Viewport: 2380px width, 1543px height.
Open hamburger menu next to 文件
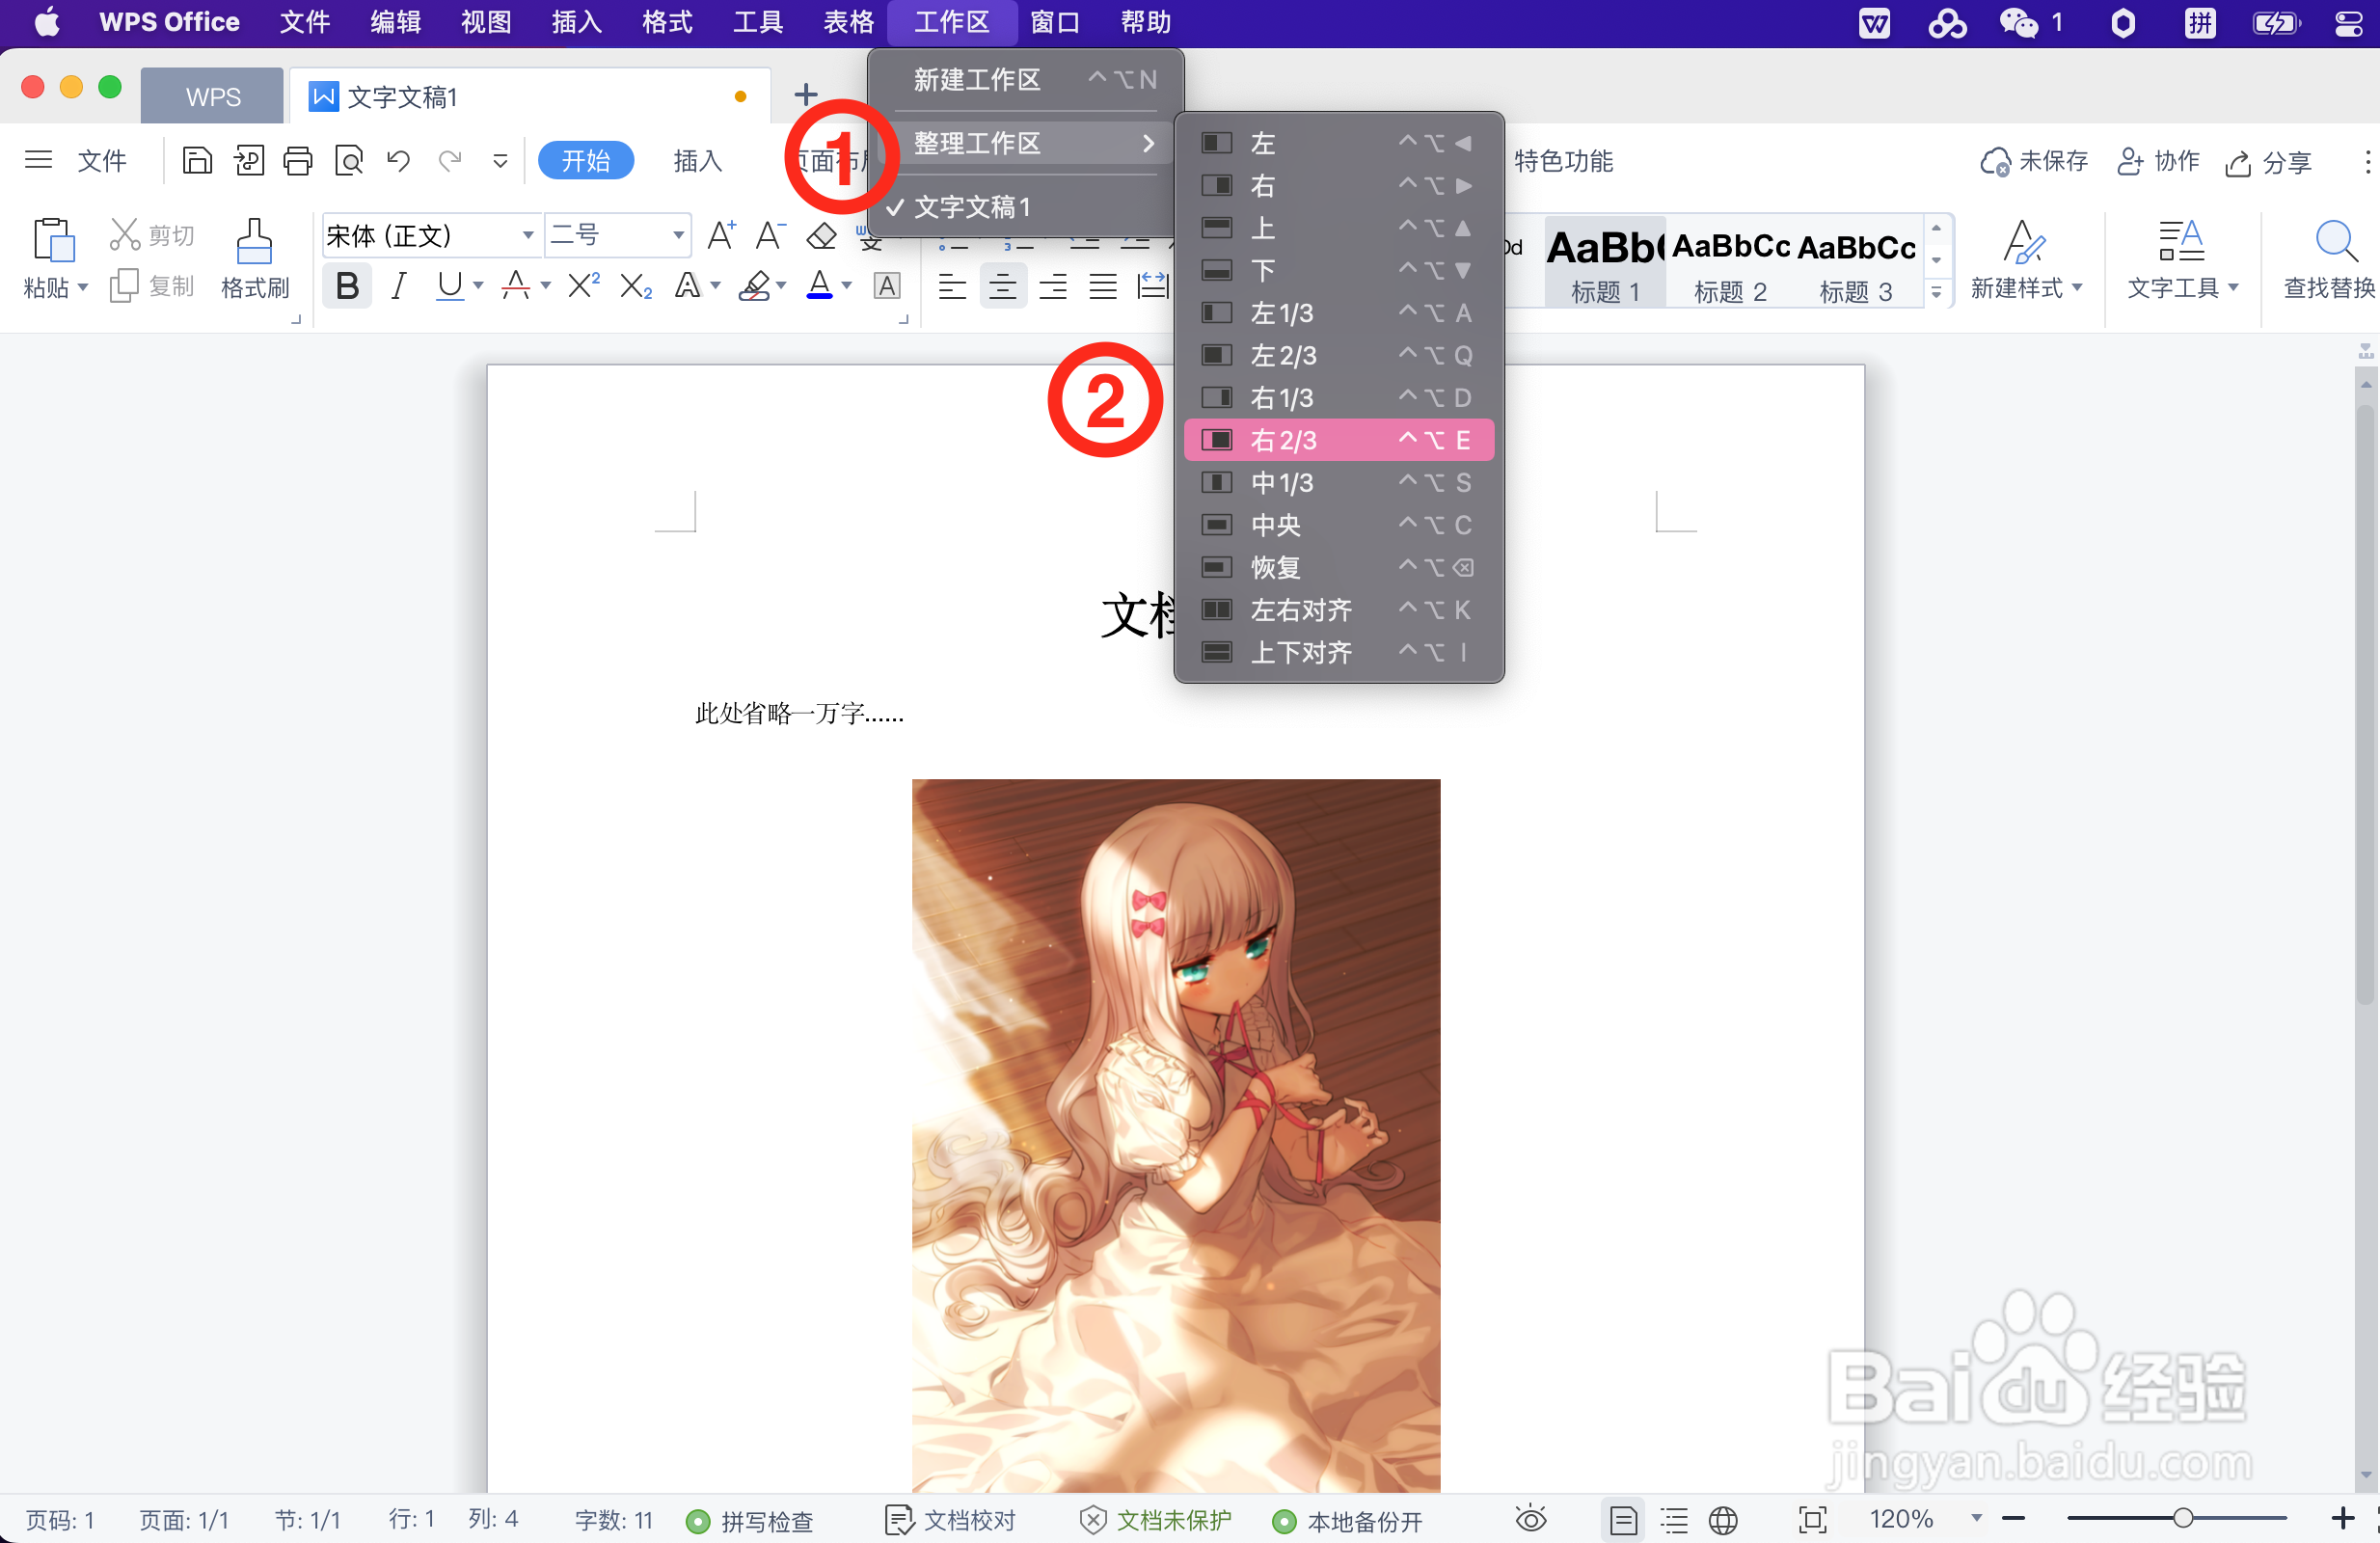[38, 160]
